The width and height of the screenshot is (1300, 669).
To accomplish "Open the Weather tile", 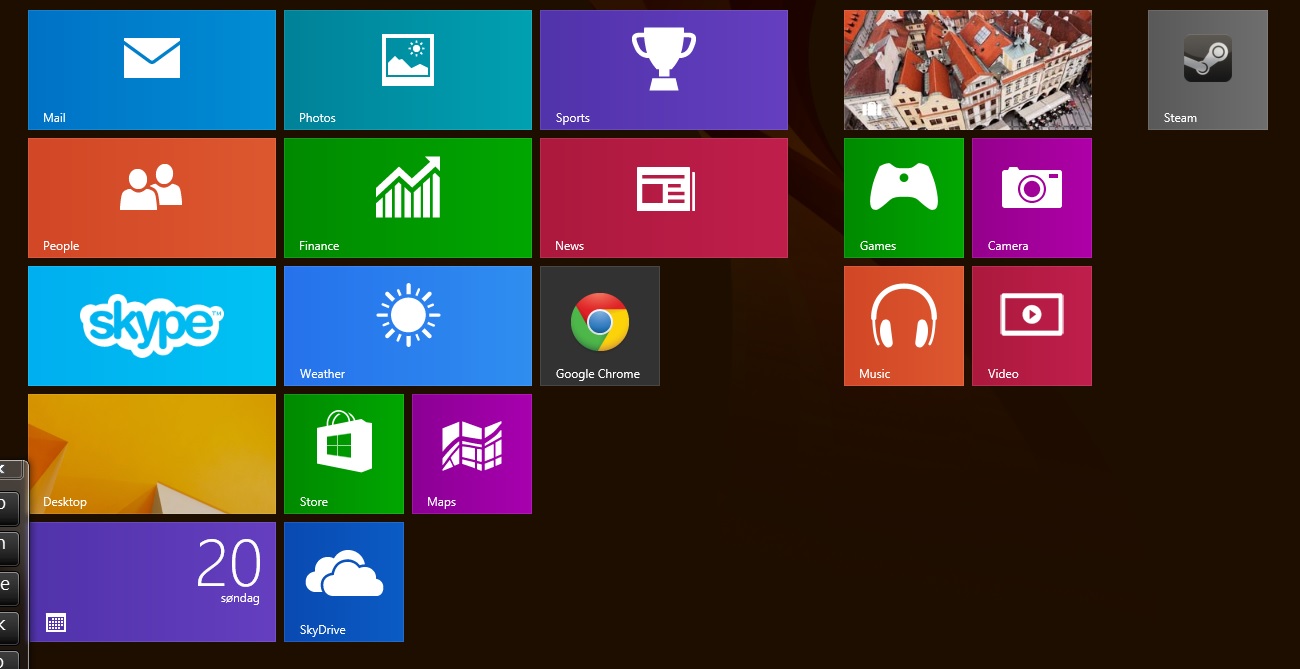I will click(x=408, y=326).
